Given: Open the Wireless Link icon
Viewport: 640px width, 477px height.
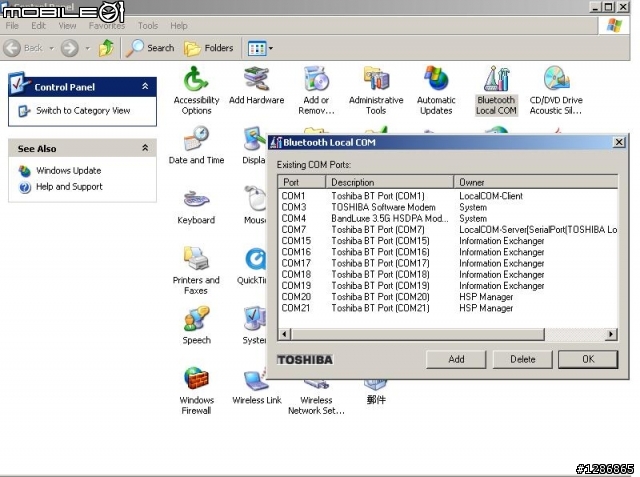Looking at the screenshot, I should pyautogui.click(x=256, y=386).
